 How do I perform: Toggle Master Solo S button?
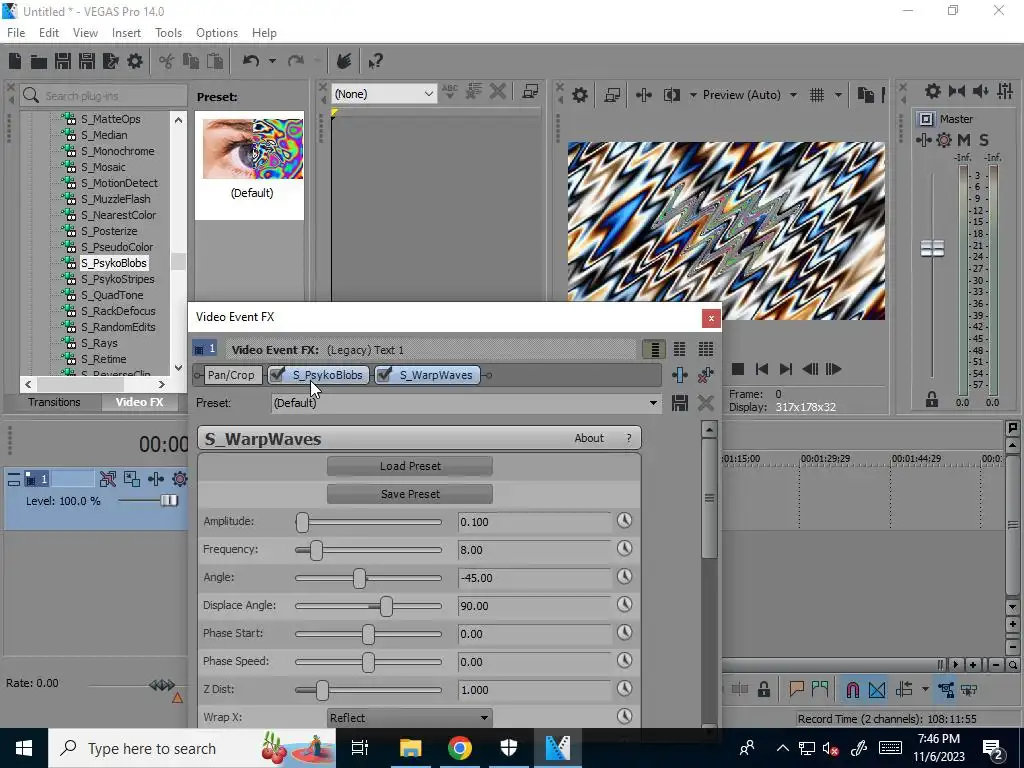[984, 140]
